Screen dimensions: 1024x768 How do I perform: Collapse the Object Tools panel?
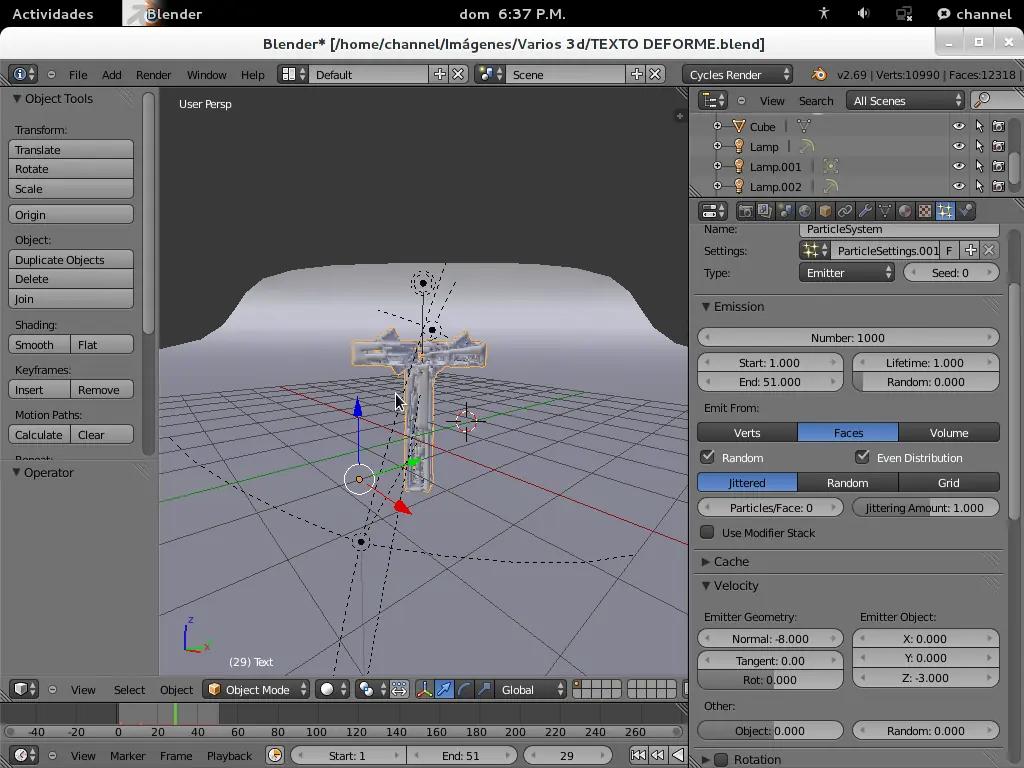(17, 99)
